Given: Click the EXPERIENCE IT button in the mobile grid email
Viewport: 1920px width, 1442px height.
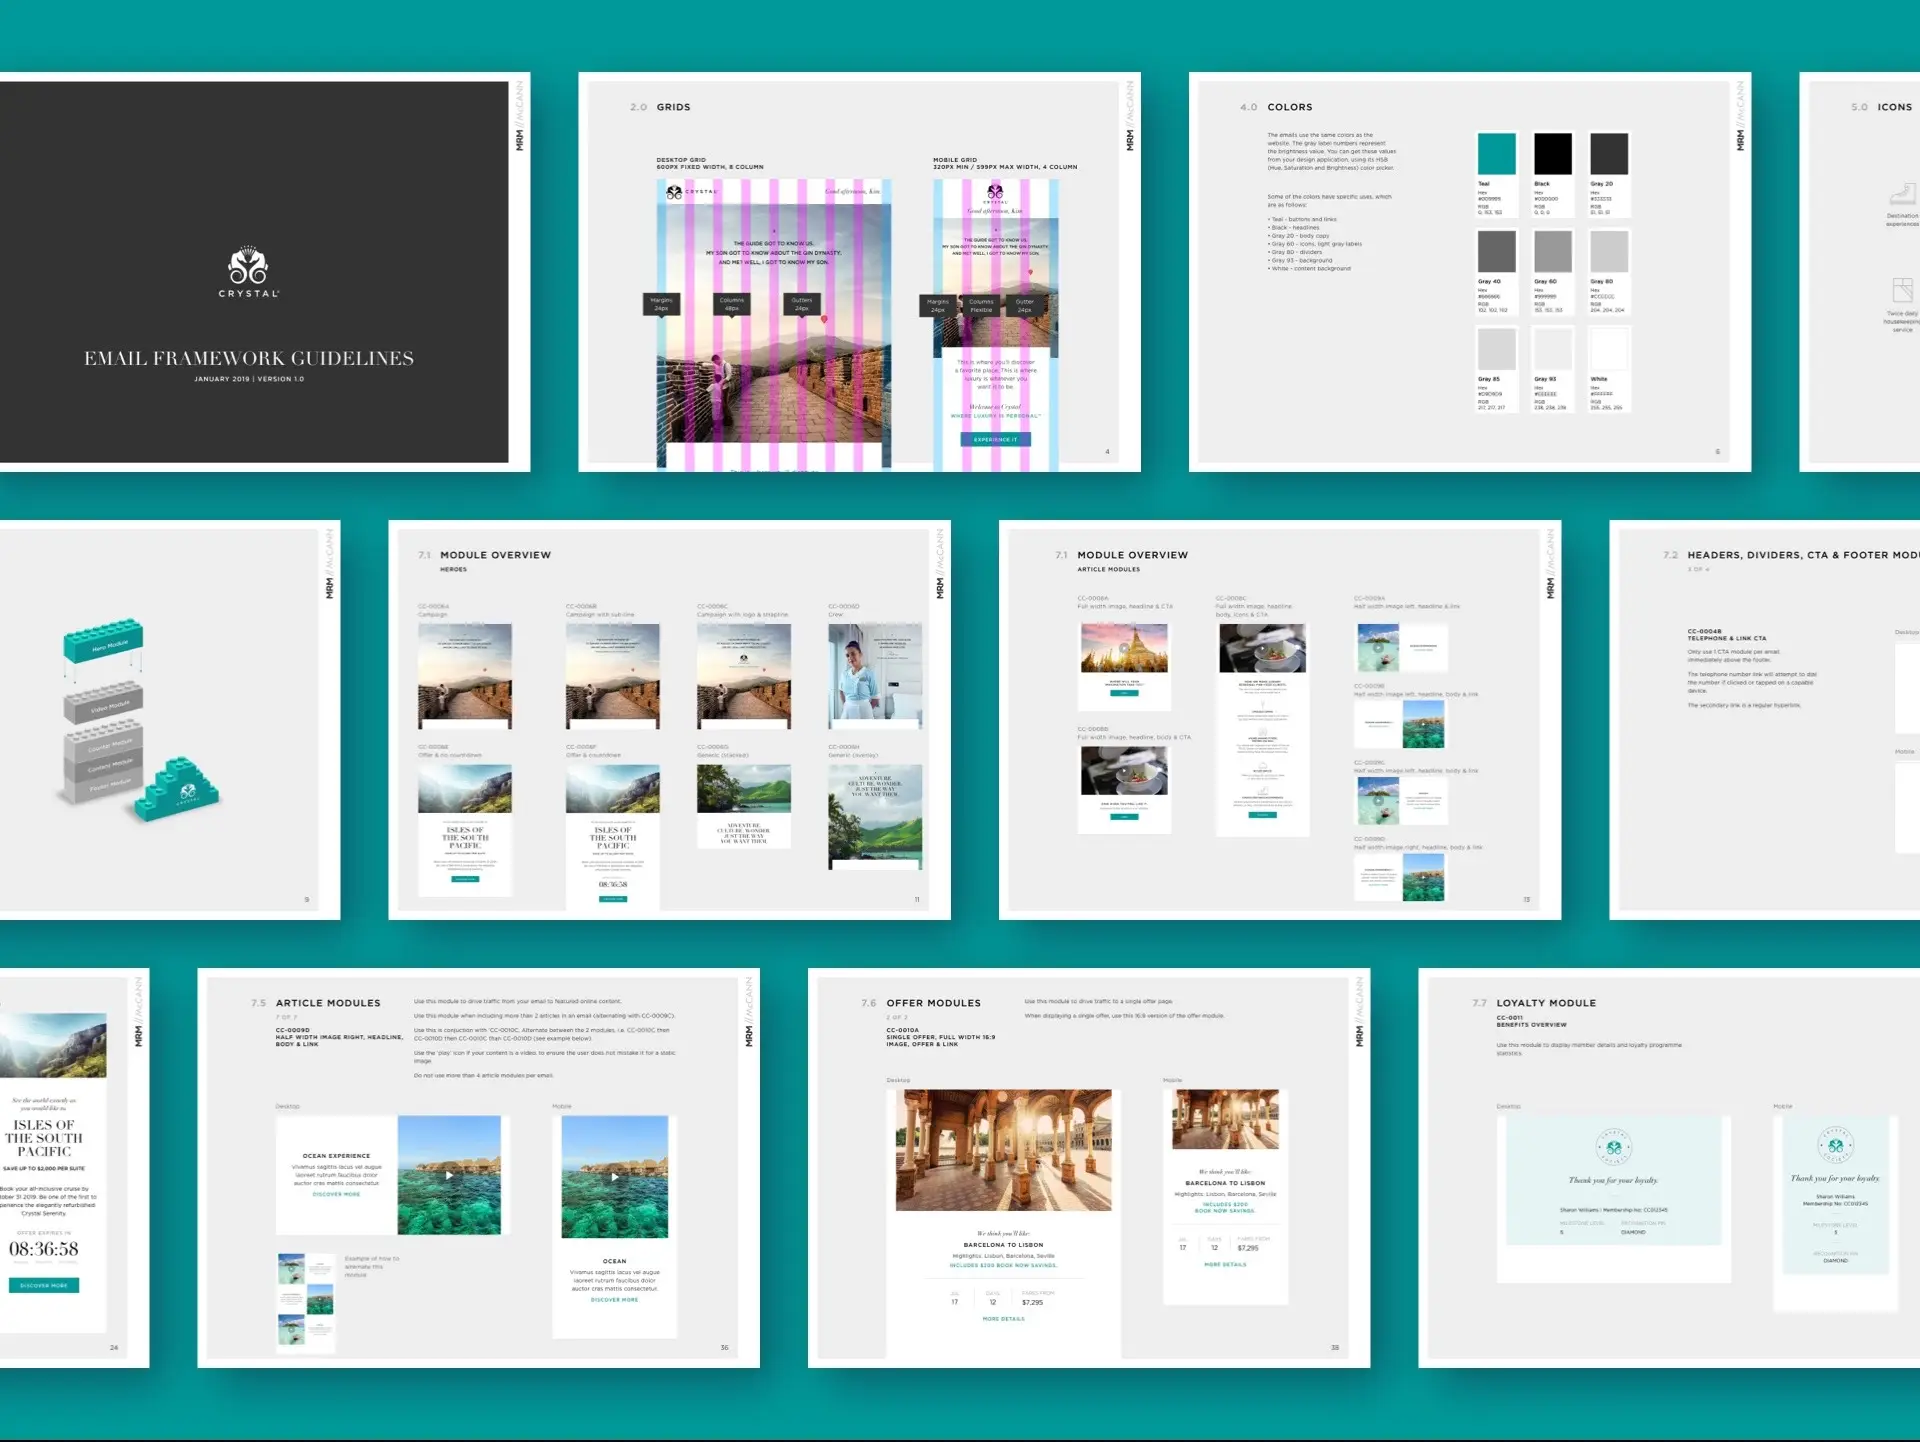Looking at the screenshot, I should point(995,439).
